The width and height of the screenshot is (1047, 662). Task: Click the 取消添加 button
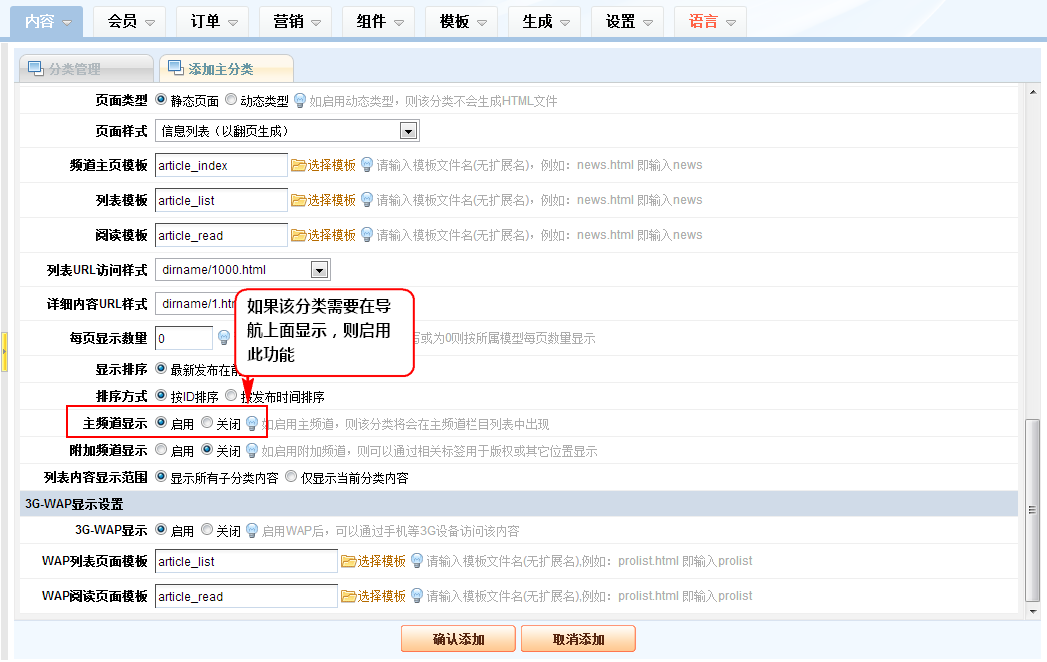pos(578,639)
